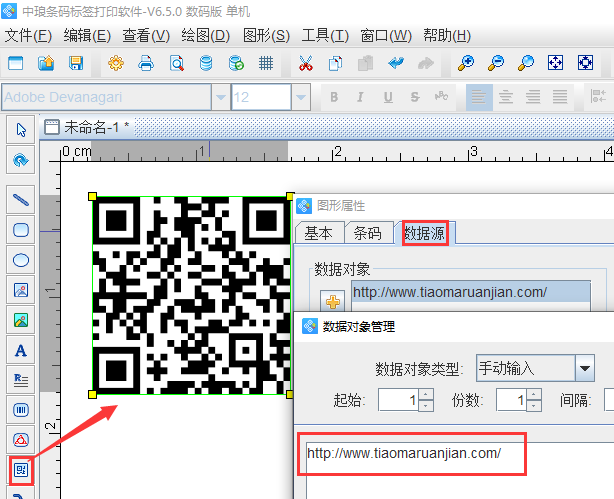
Task: Switch to the 条码 tab
Action: click(368, 233)
